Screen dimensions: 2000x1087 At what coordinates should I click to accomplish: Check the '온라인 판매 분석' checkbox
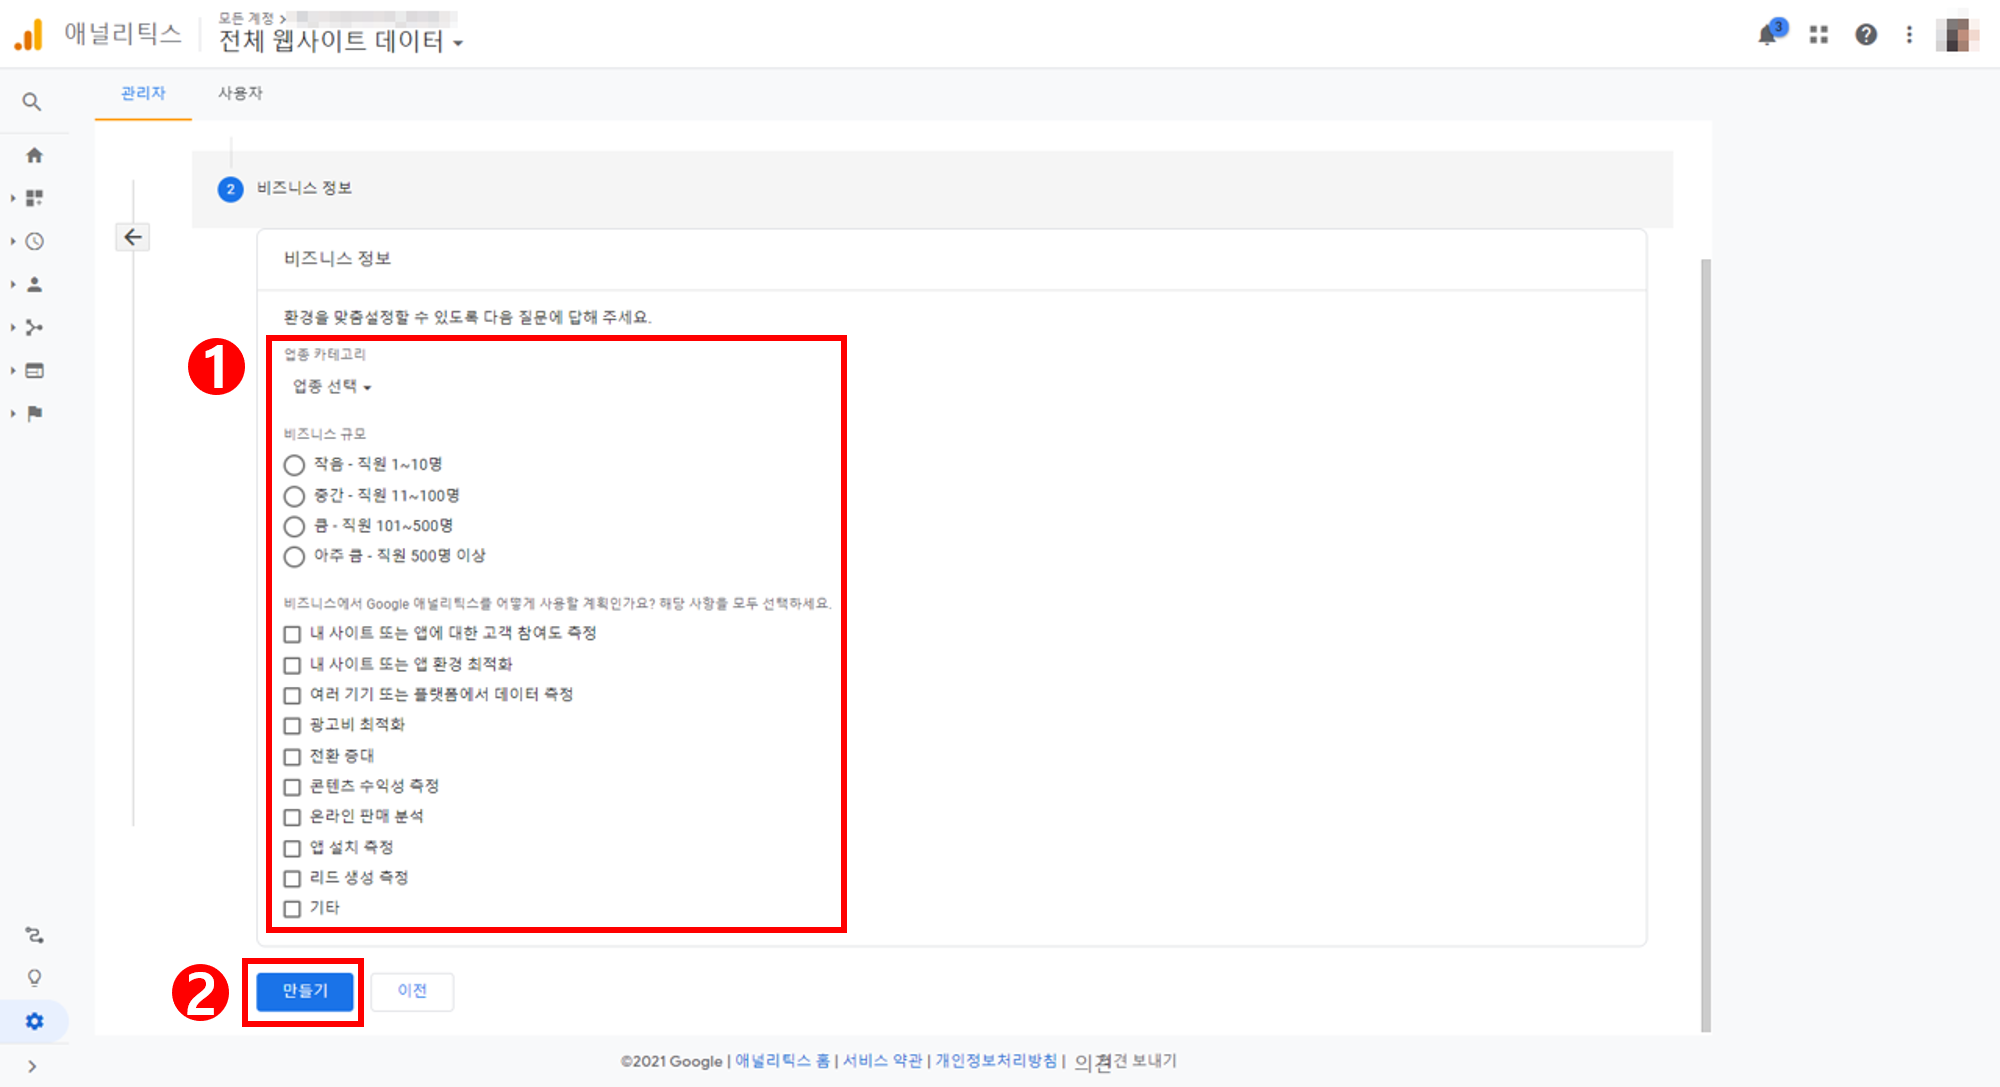[x=292, y=818]
